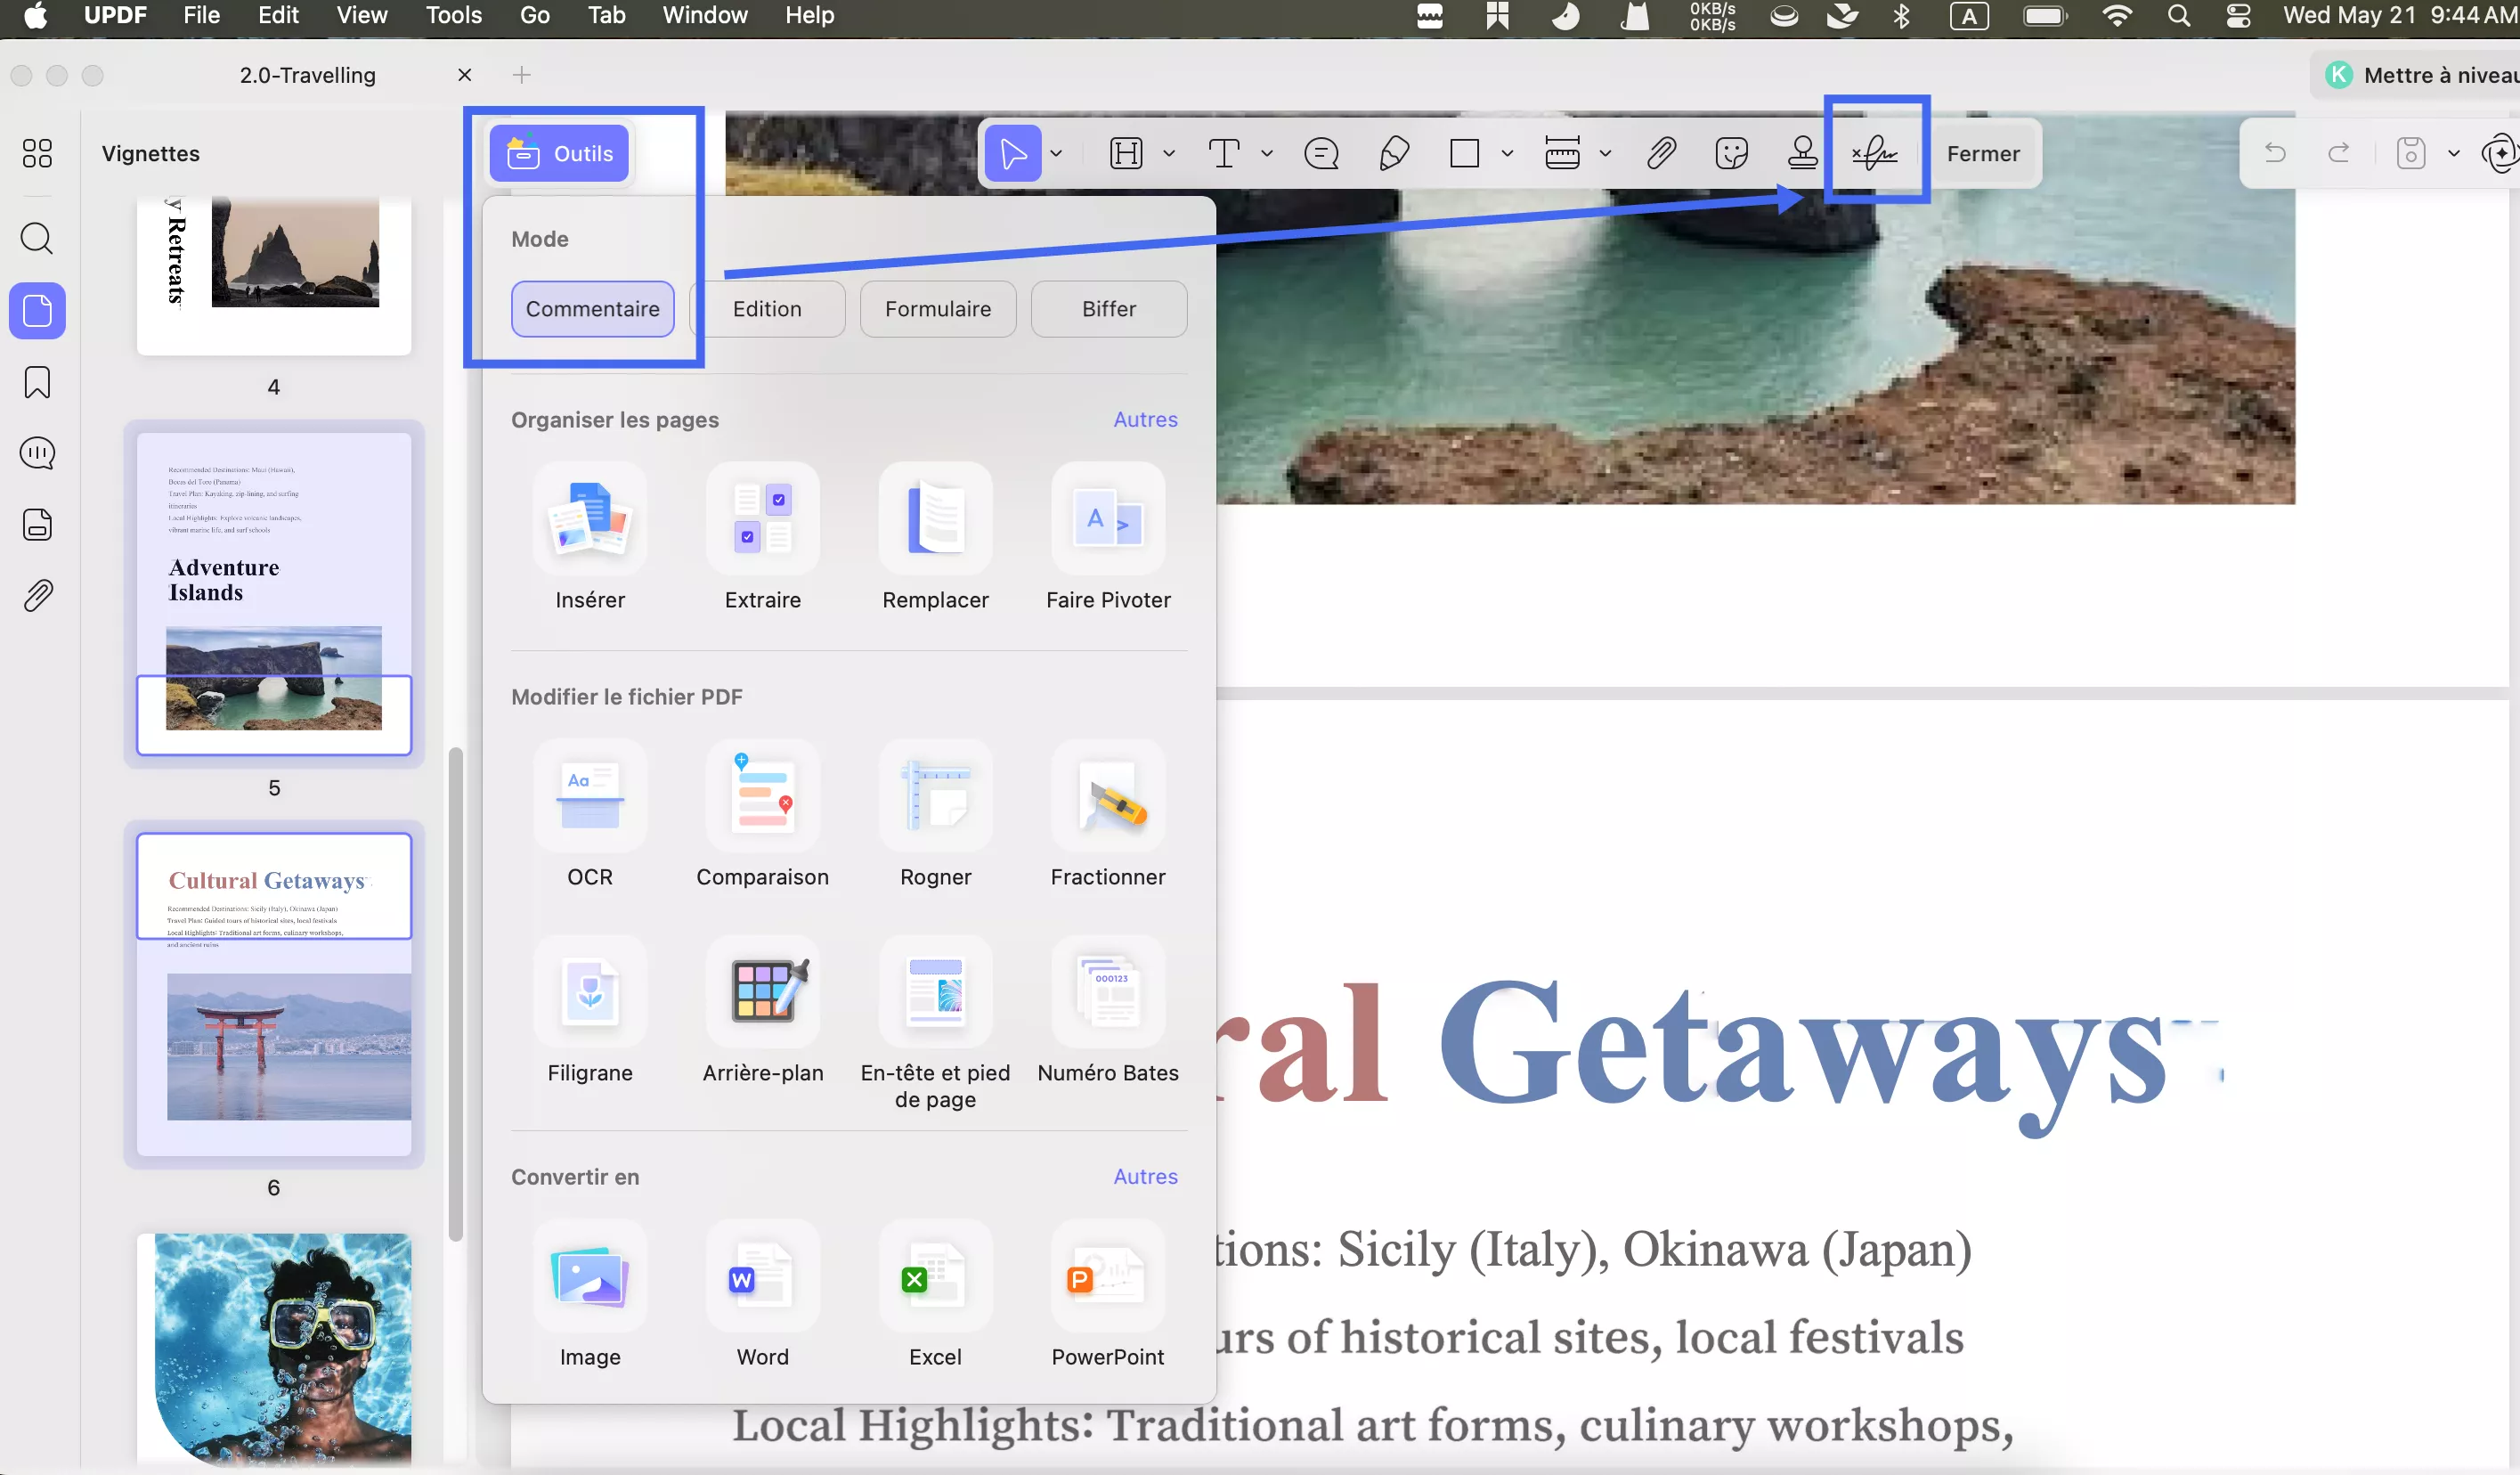Open the comments list sidebar icon

pos(37,453)
